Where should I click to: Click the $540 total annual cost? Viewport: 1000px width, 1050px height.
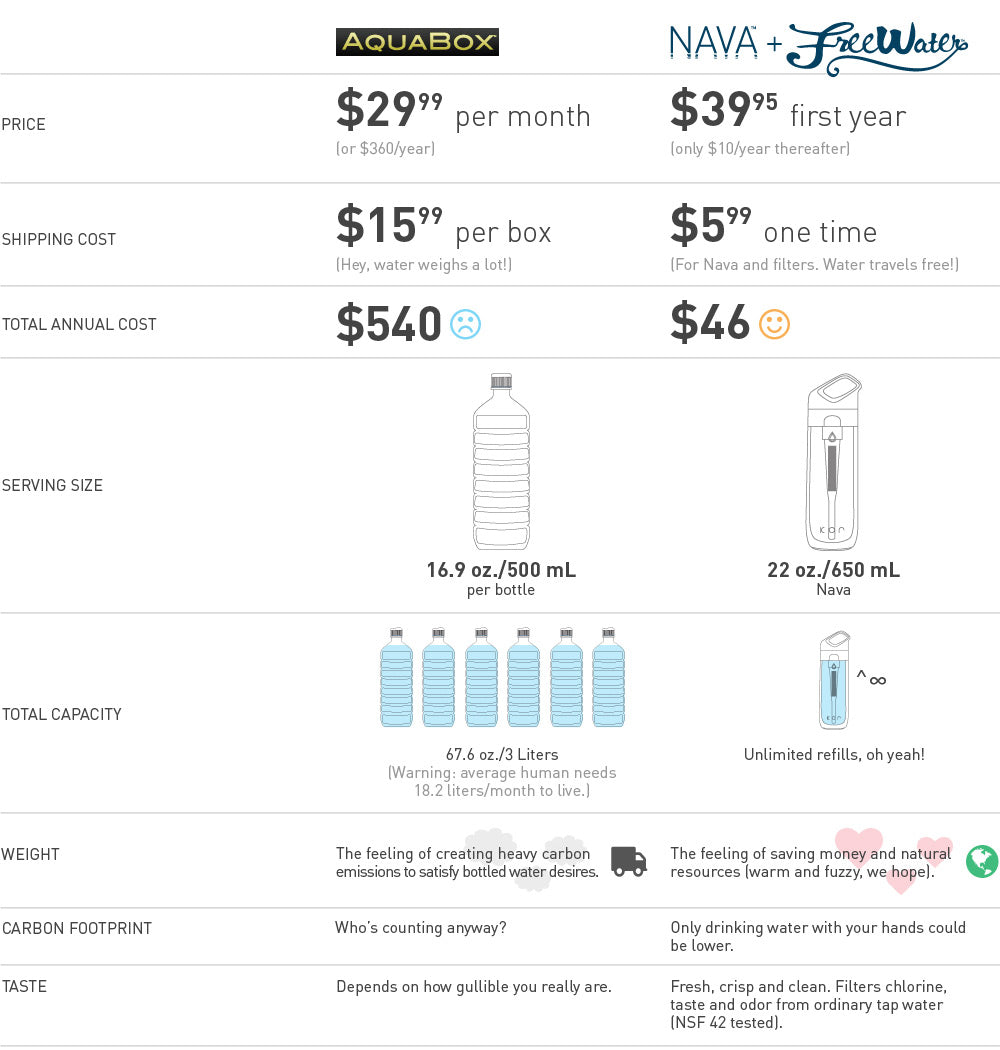(x=389, y=324)
